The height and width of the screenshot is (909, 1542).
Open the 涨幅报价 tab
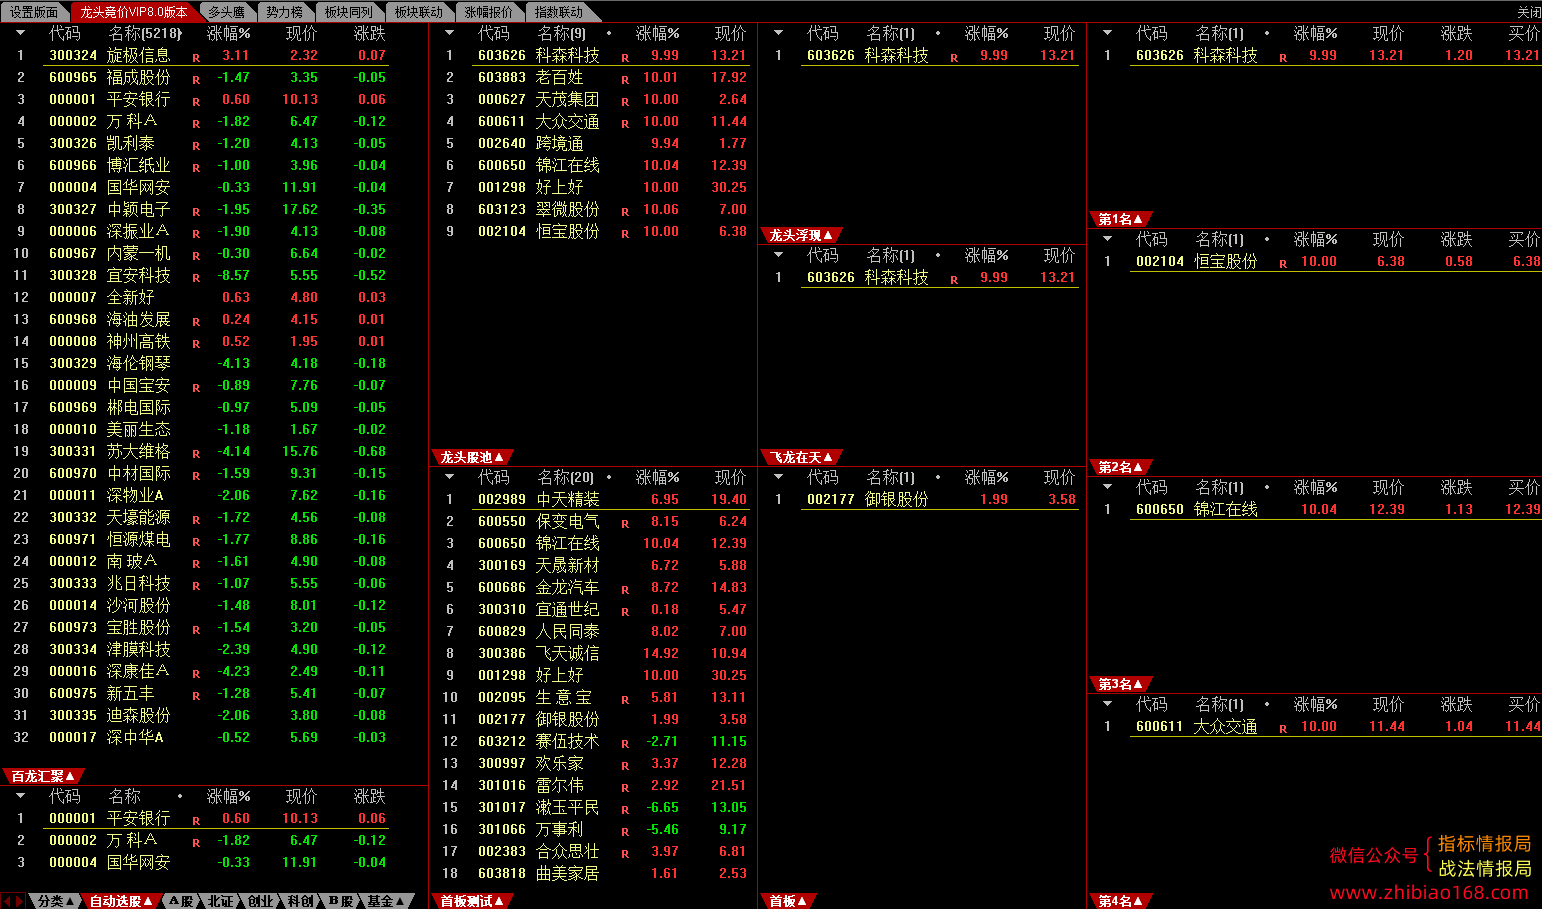pos(489,12)
